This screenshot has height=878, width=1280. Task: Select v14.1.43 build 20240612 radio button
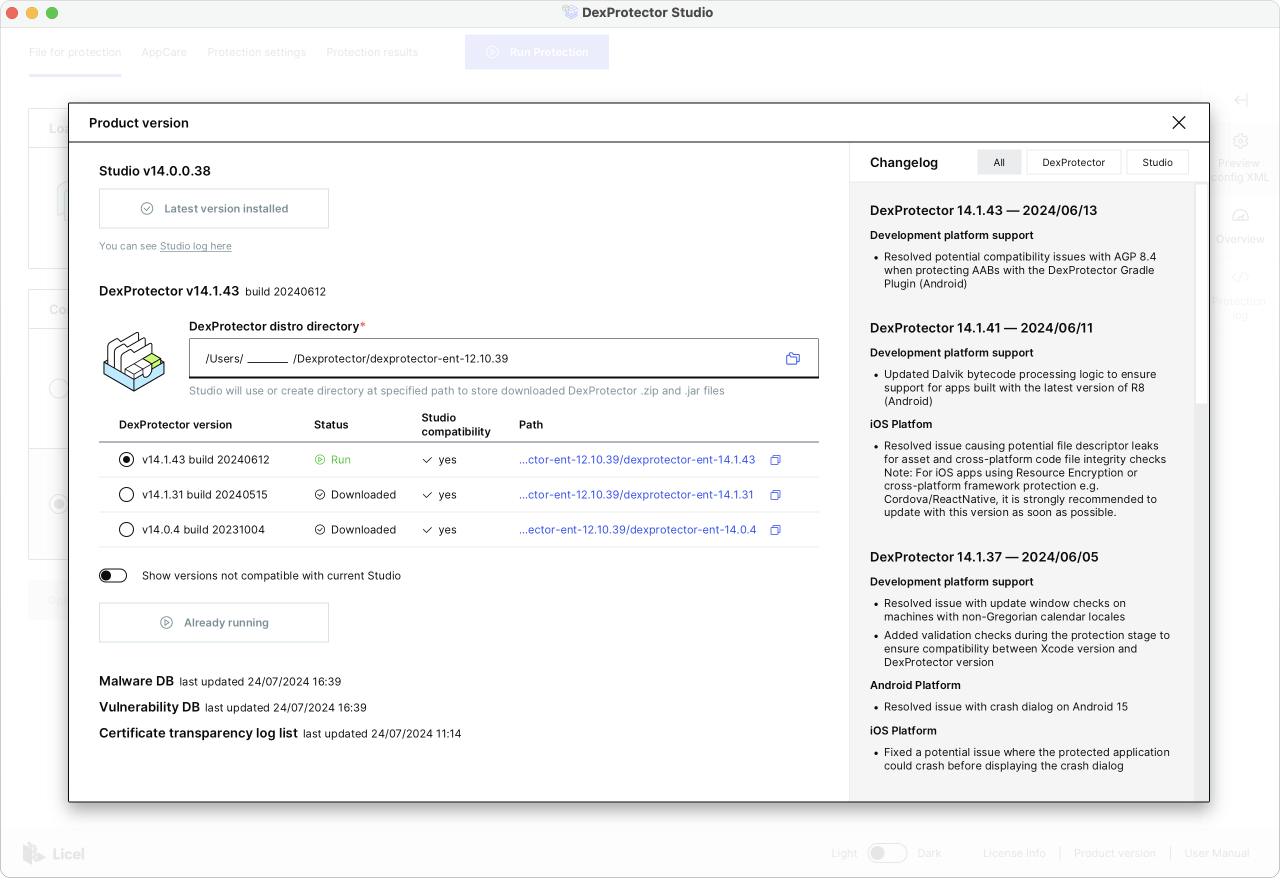(126, 460)
